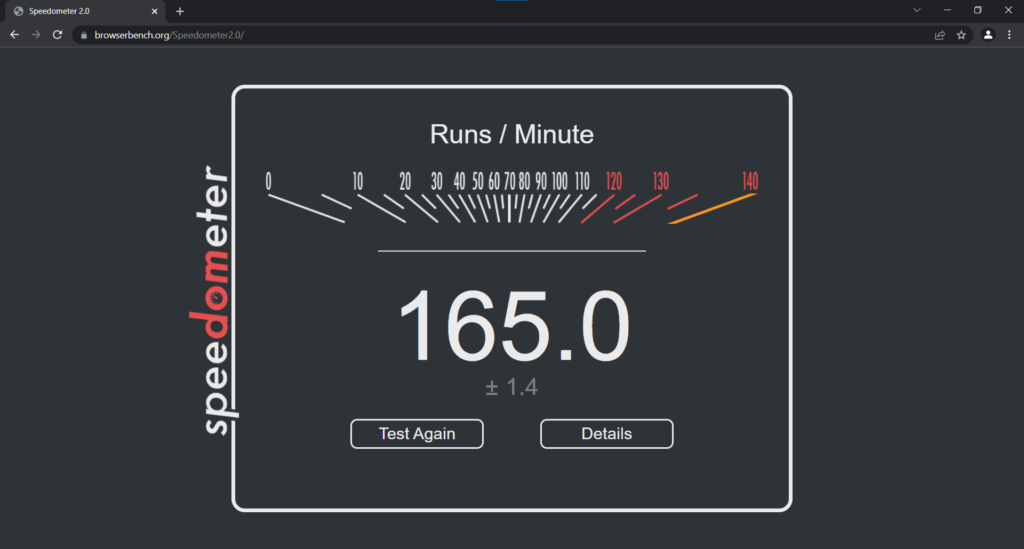Run the benchmark with Test Again
The width and height of the screenshot is (1024, 549).
(x=417, y=434)
